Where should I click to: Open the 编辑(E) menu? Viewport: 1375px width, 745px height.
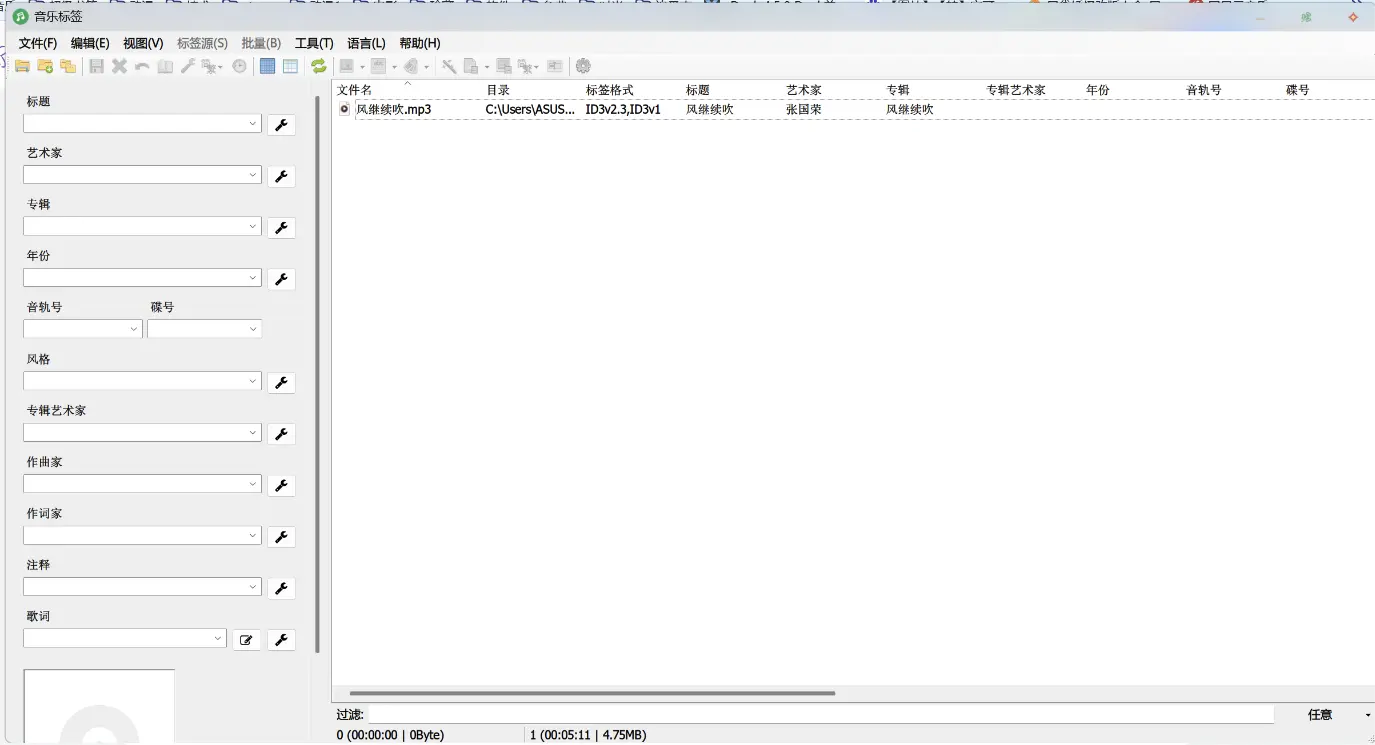[x=90, y=43]
